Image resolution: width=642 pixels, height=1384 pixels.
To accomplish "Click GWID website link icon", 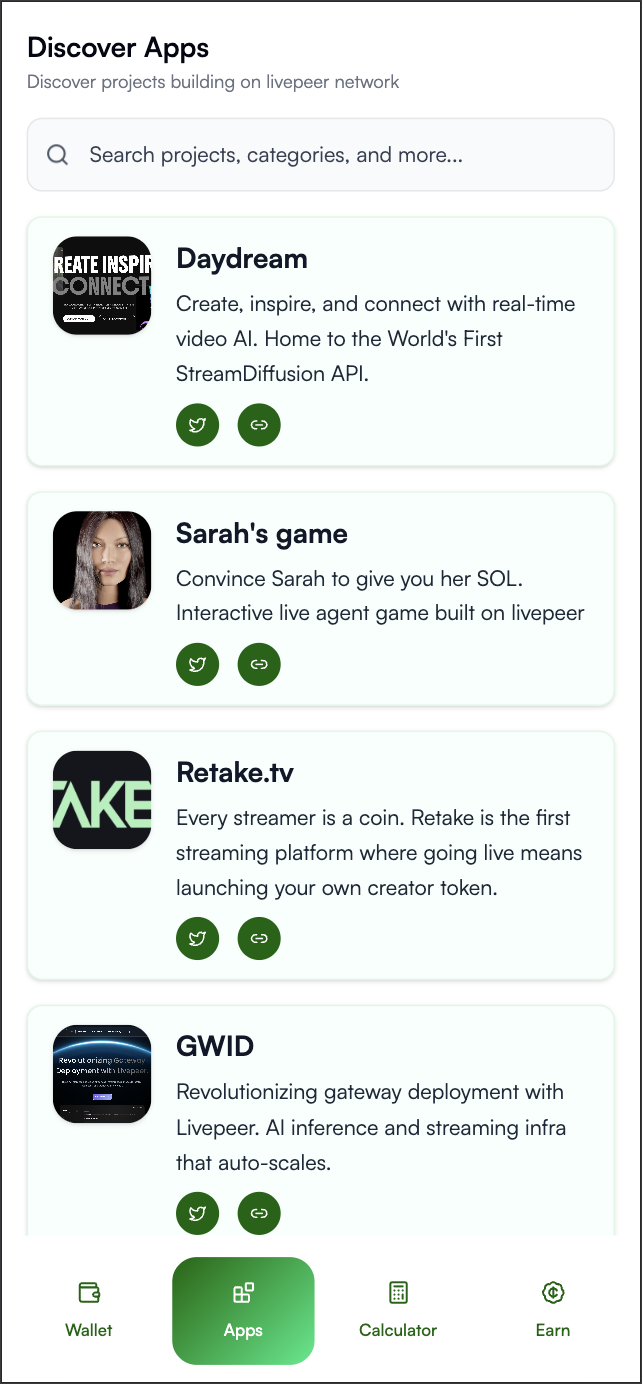I will click(259, 1213).
